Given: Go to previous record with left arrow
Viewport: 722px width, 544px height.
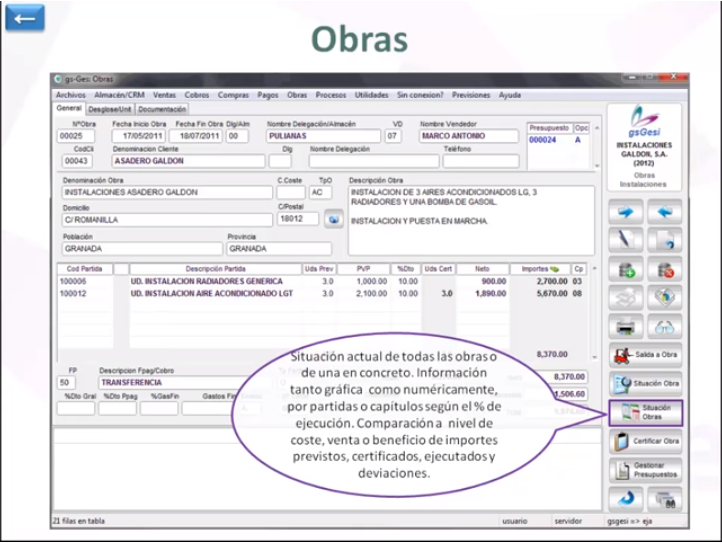Looking at the screenshot, I should pos(664,212).
